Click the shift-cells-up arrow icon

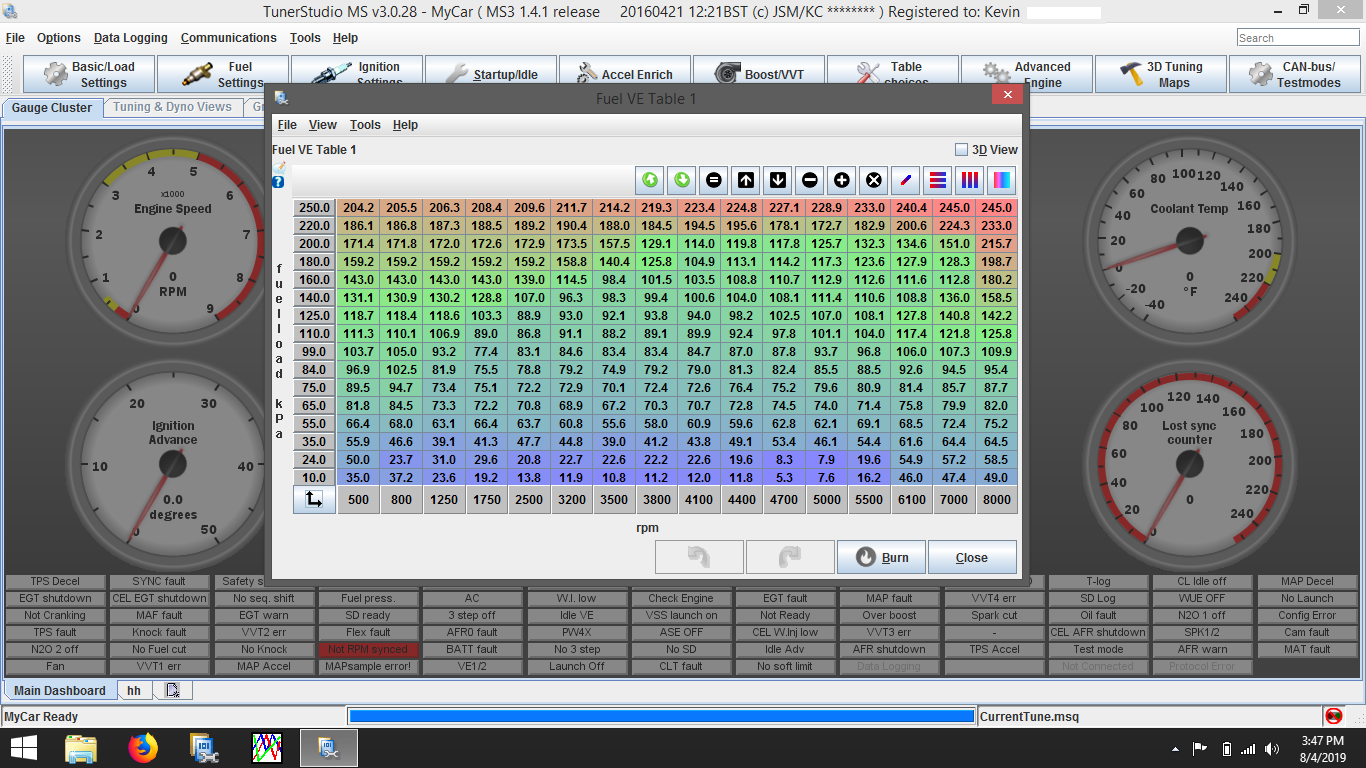pos(747,180)
